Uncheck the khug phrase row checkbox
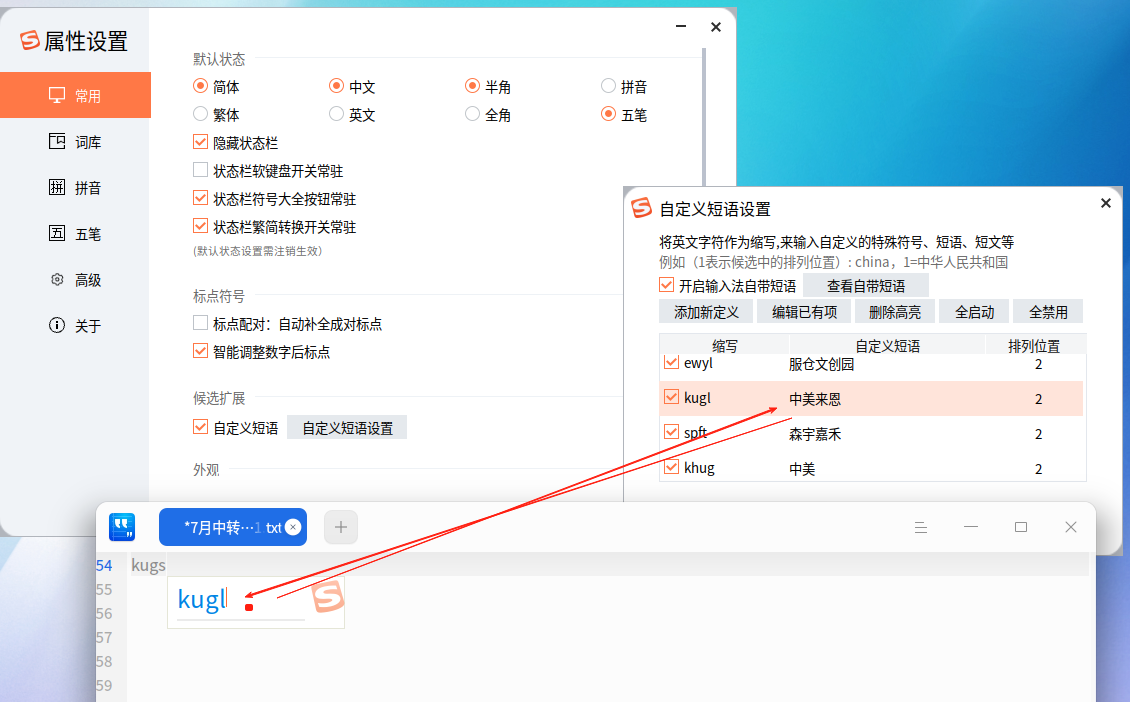1130x702 pixels. tap(671, 467)
